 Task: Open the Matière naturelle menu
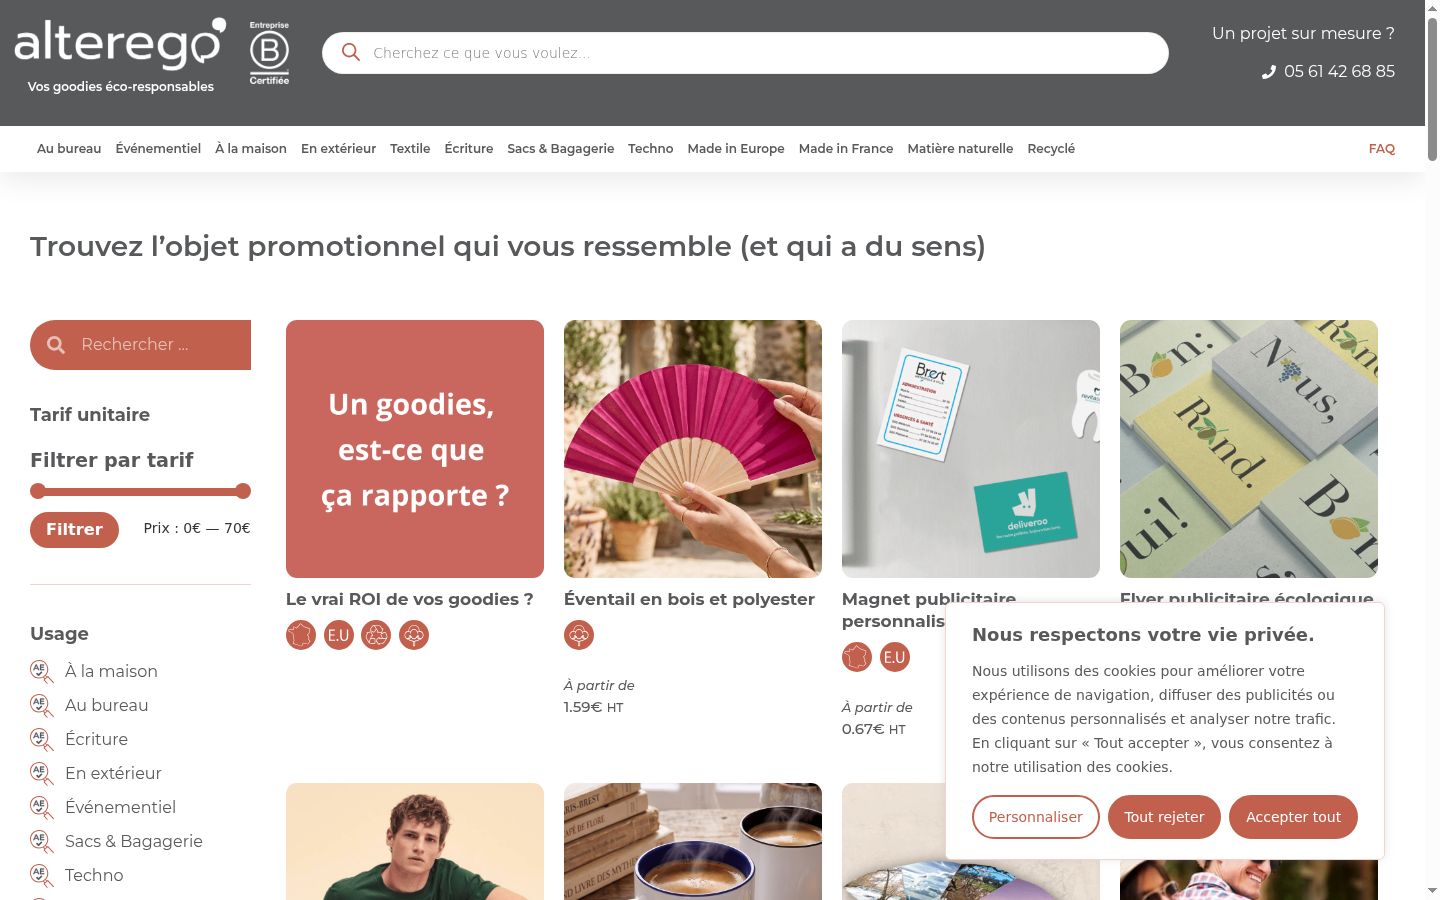click(x=960, y=149)
